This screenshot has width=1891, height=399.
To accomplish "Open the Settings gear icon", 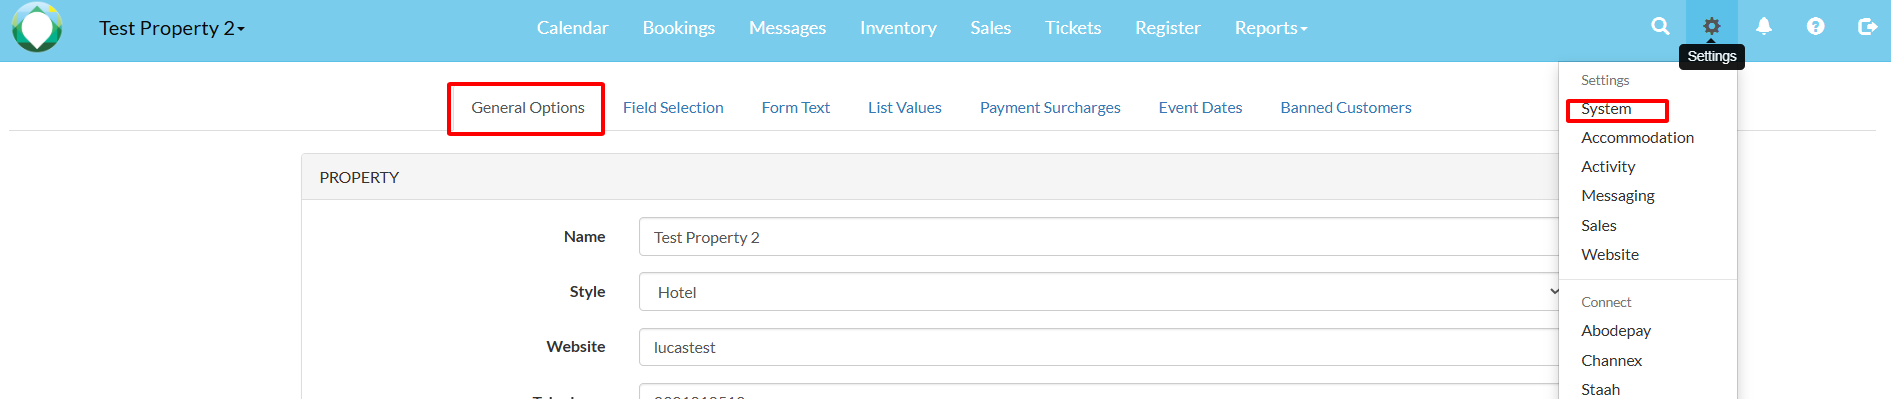I will point(1712,27).
